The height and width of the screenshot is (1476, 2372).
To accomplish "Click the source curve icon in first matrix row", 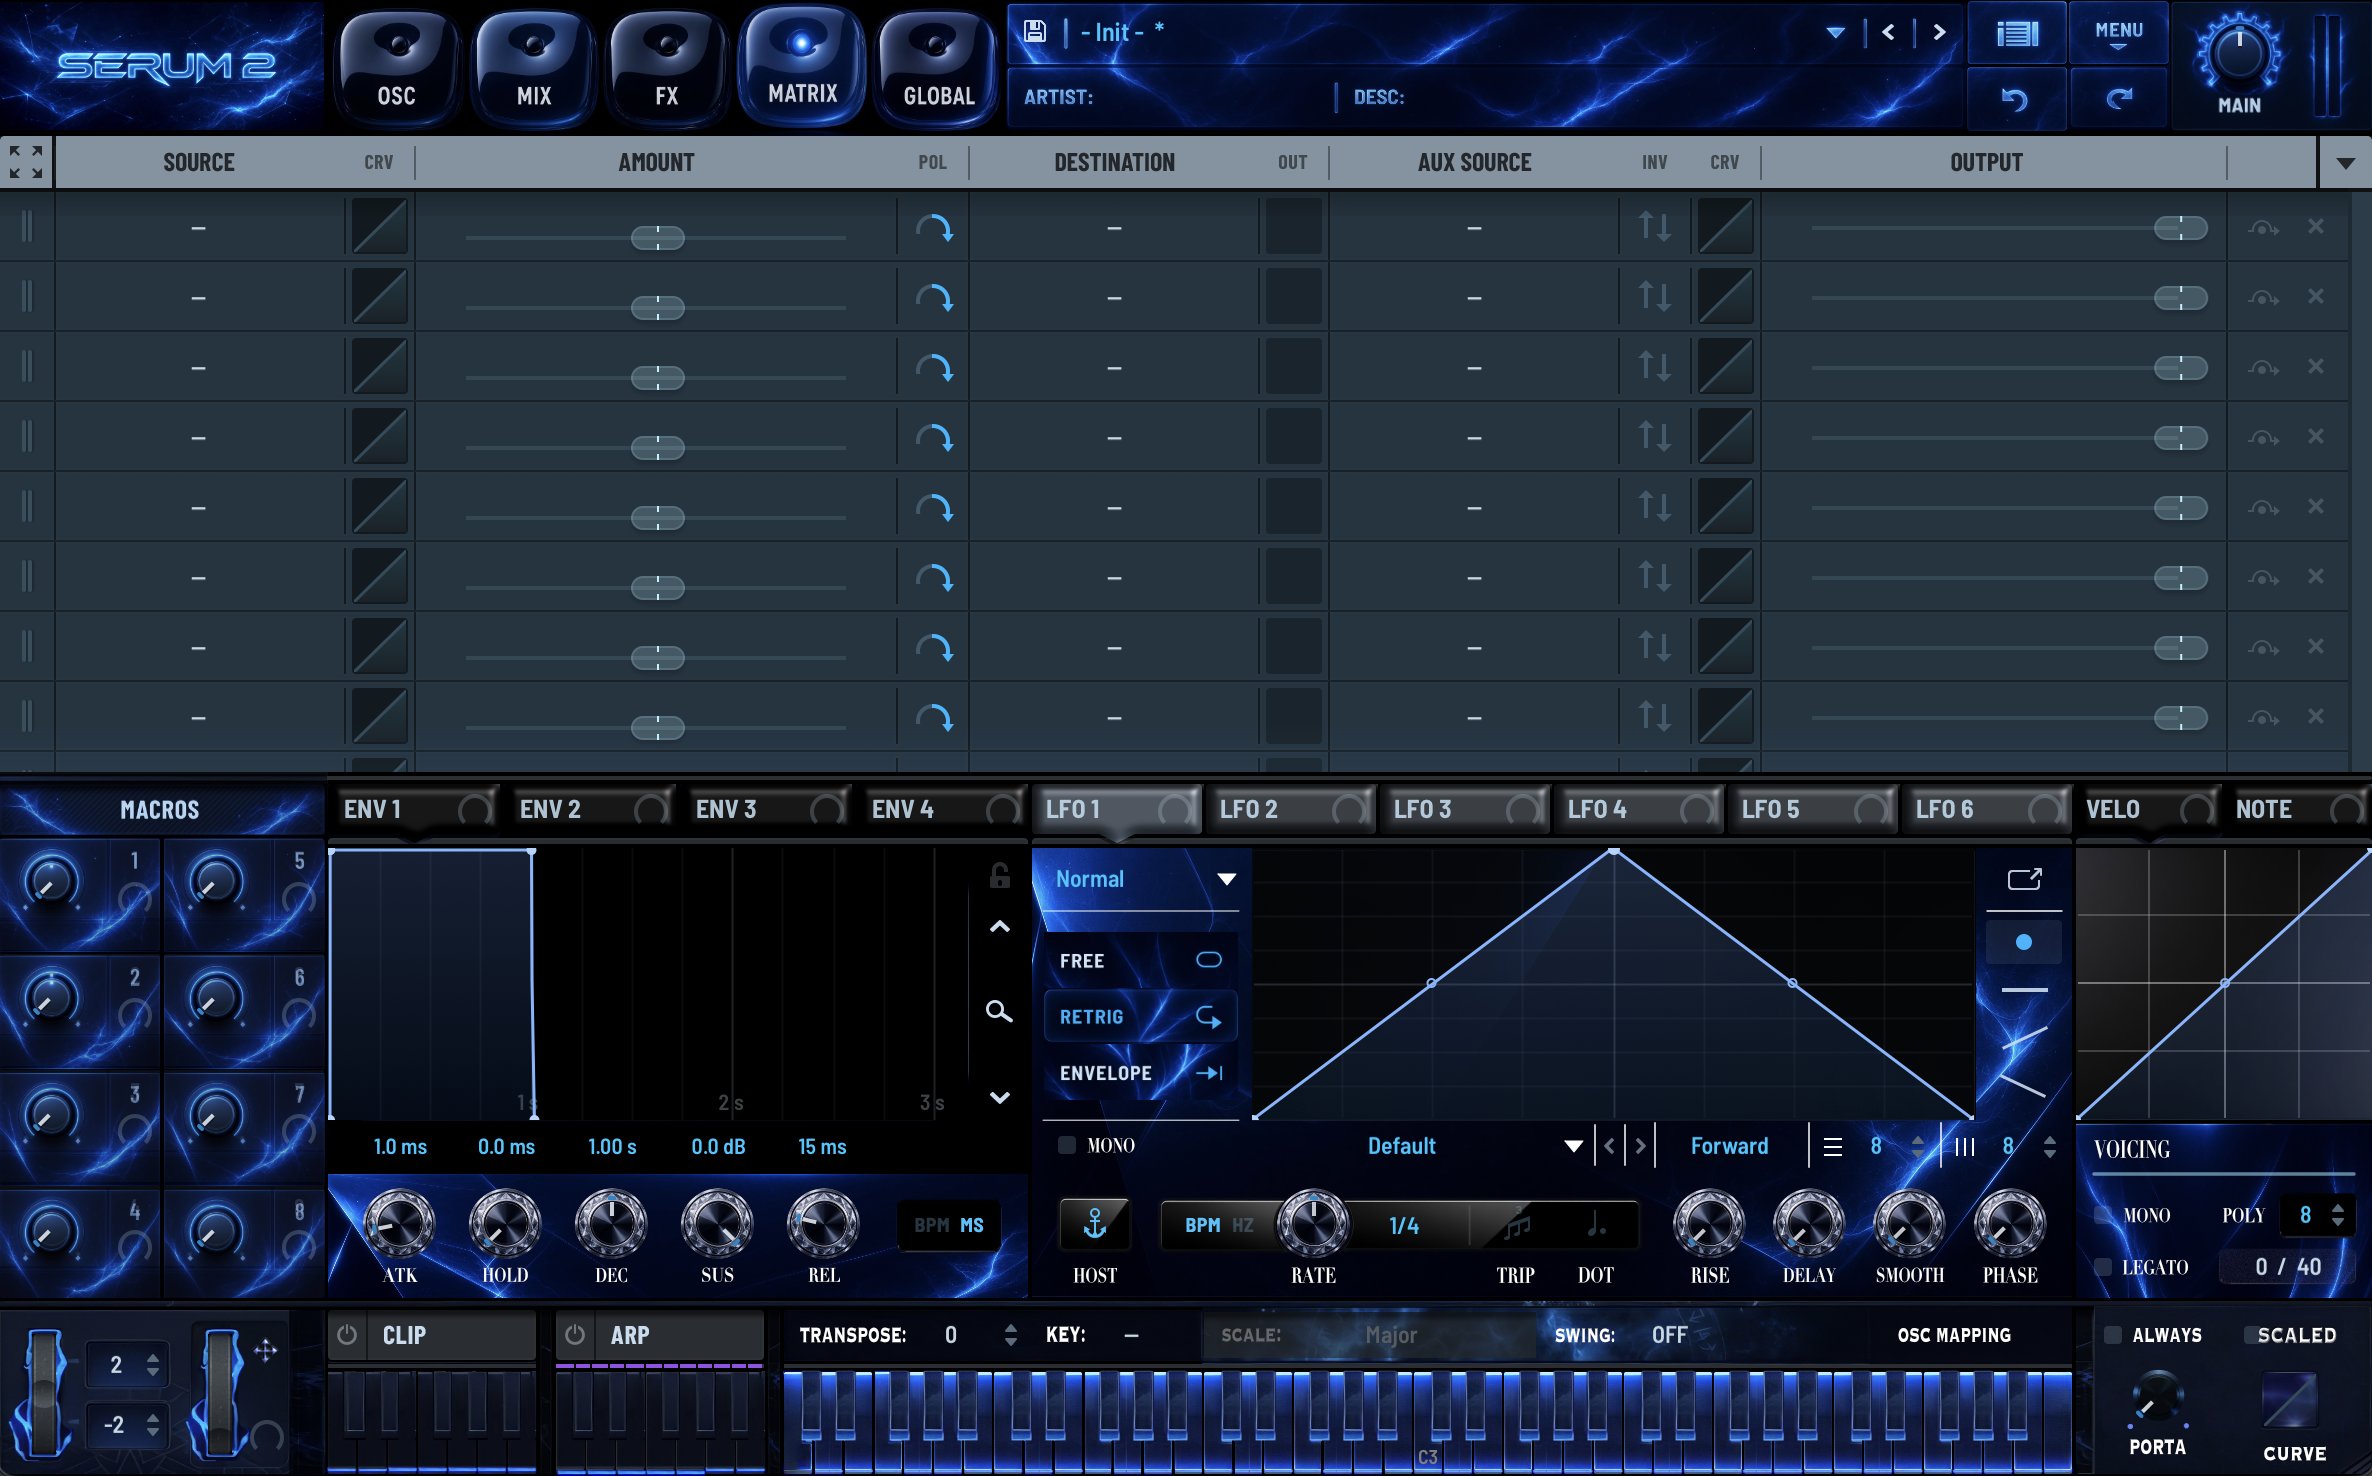I will click(x=379, y=227).
